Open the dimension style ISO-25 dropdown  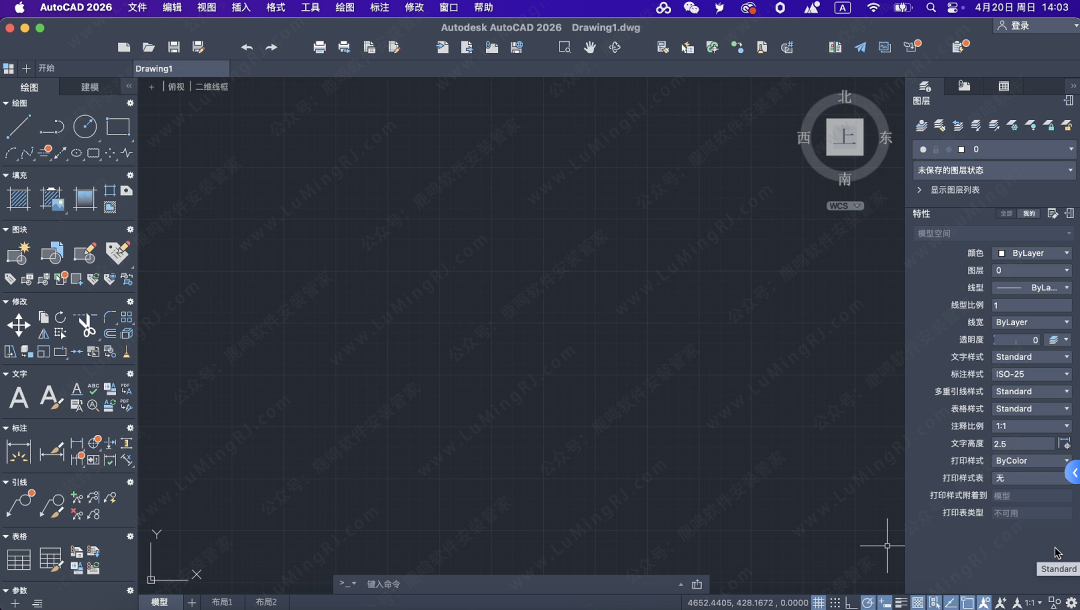[x=1033, y=374]
